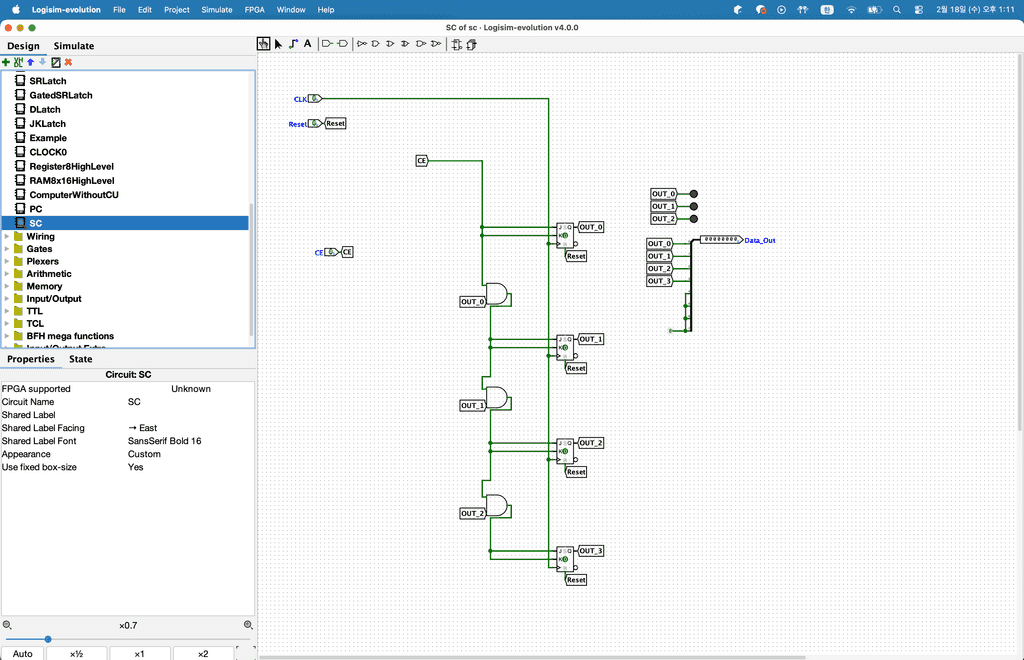
Task: Choose the Wiring tool in toolbar
Action: click(293, 44)
